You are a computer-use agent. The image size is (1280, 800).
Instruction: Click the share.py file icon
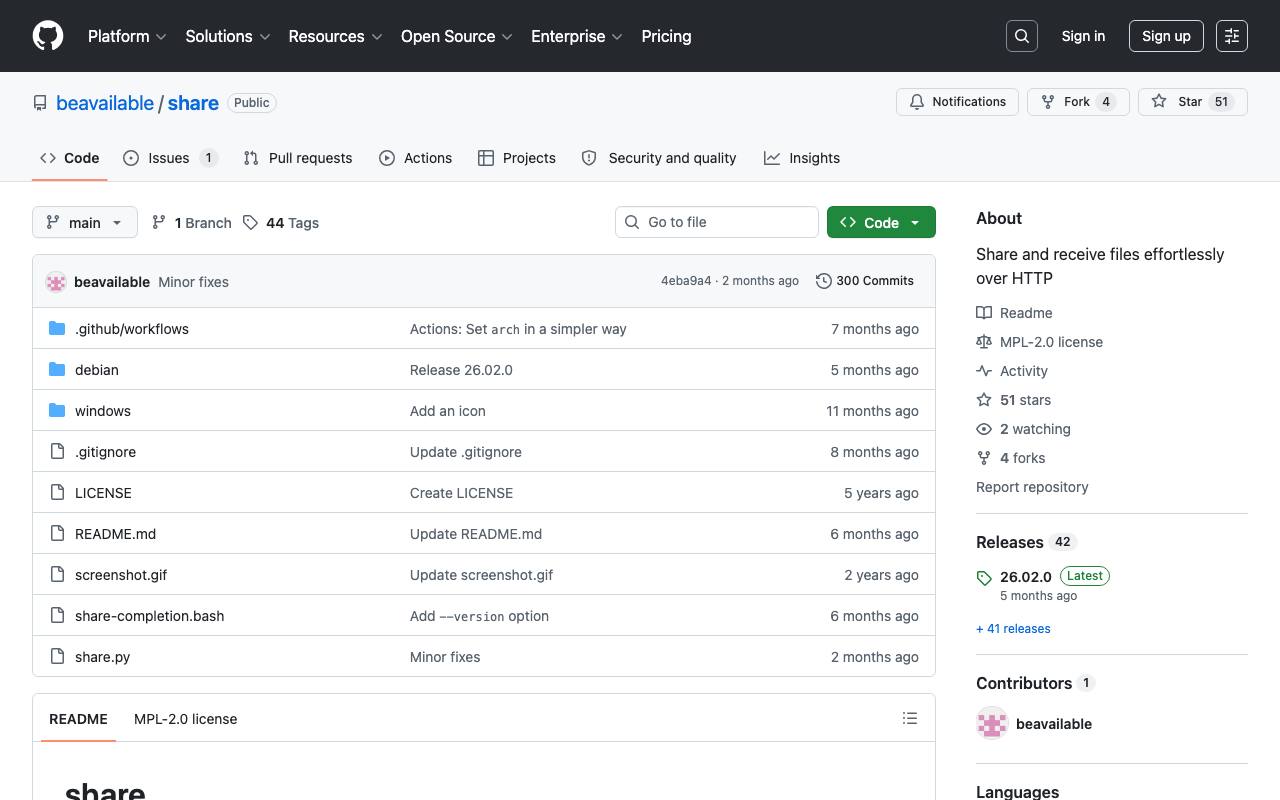click(x=57, y=657)
